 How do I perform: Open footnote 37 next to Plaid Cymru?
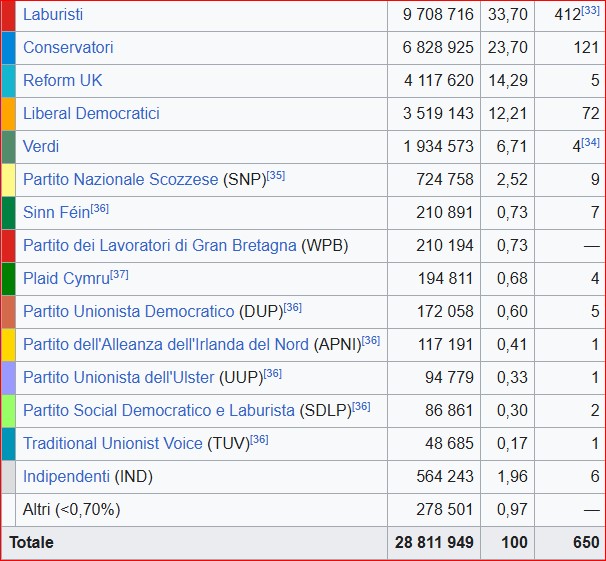point(120,275)
